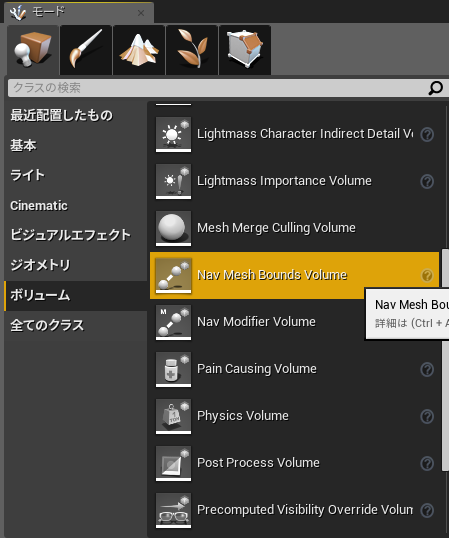
Task: Open the ジオメトリ category
Action: 40,265
